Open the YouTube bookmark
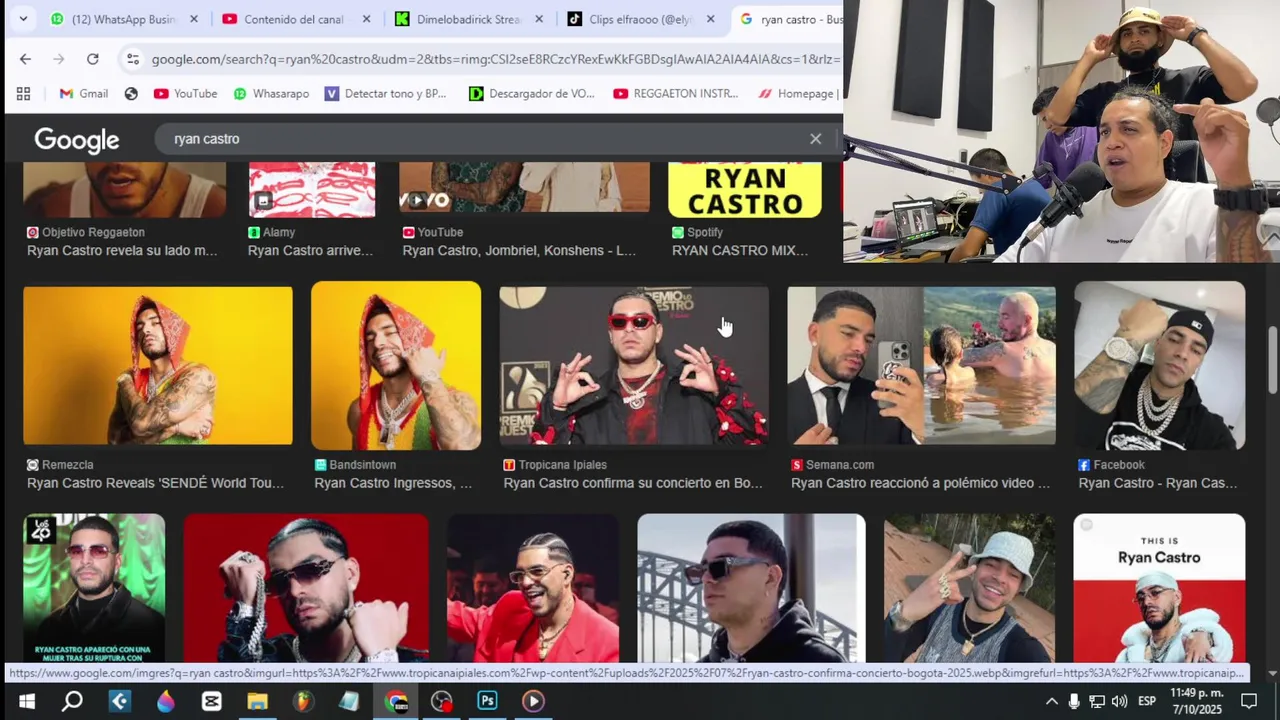 [x=185, y=93]
